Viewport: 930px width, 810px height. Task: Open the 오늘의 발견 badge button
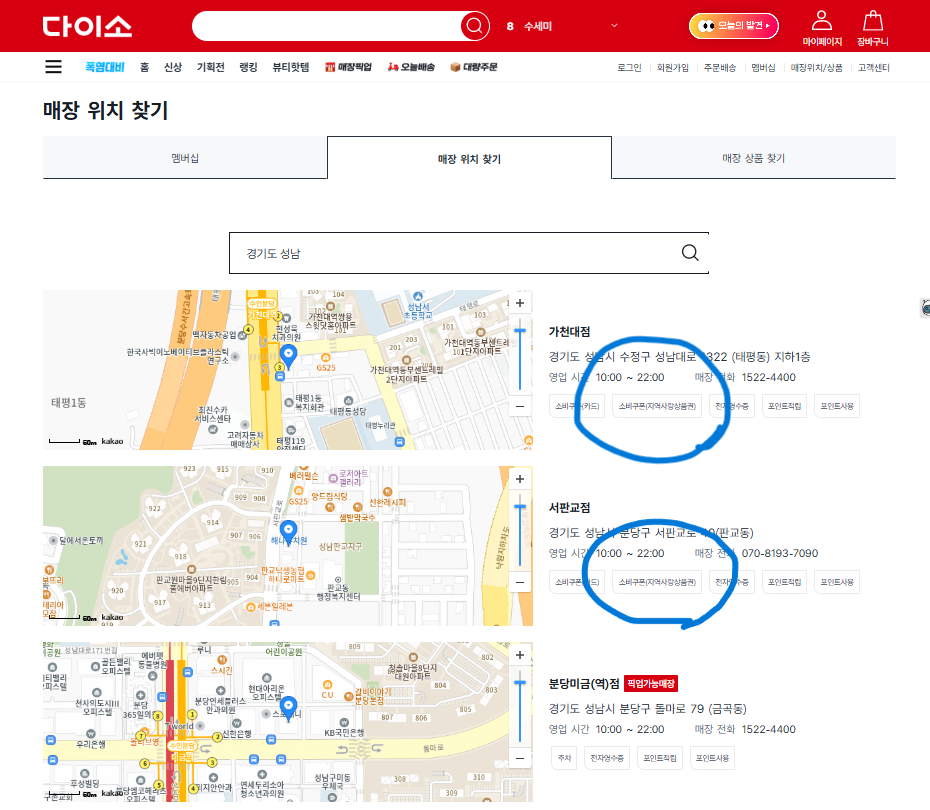click(x=733, y=26)
